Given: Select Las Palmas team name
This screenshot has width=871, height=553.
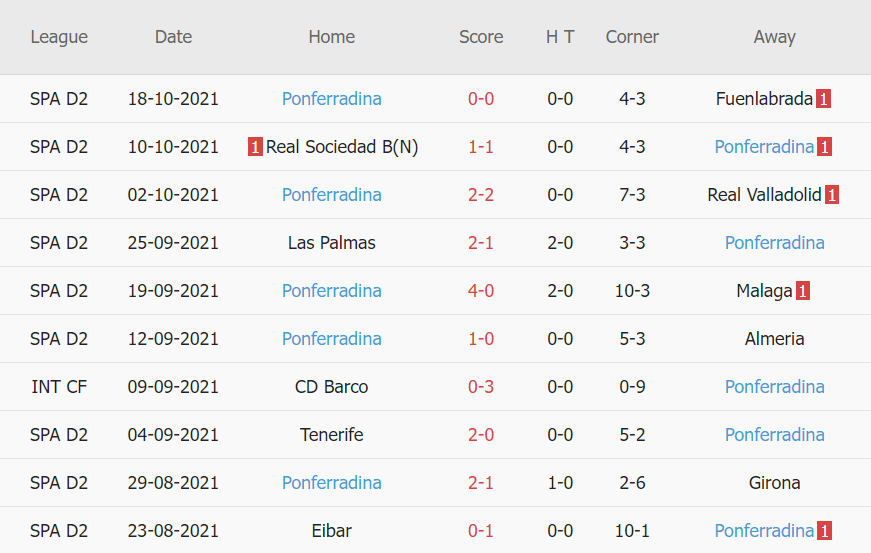Looking at the screenshot, I should [x=331, y=243].
